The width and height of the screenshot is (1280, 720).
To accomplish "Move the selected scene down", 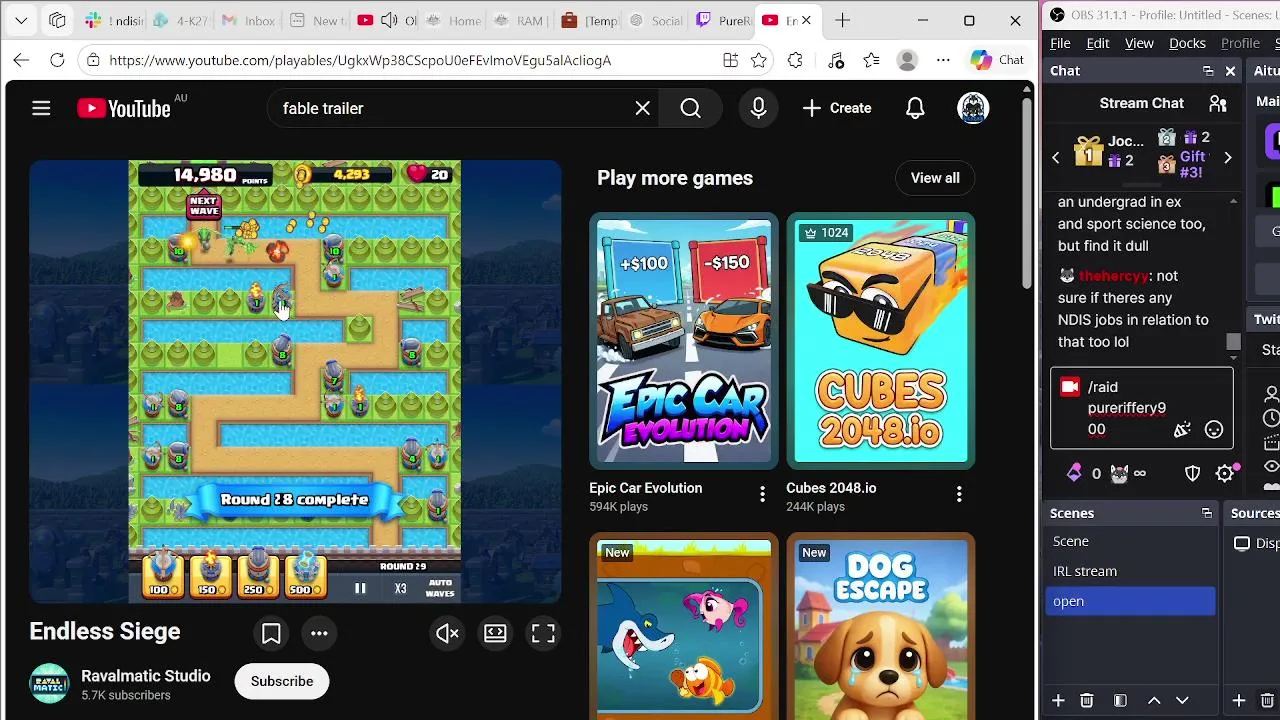I will (1182, 701).
